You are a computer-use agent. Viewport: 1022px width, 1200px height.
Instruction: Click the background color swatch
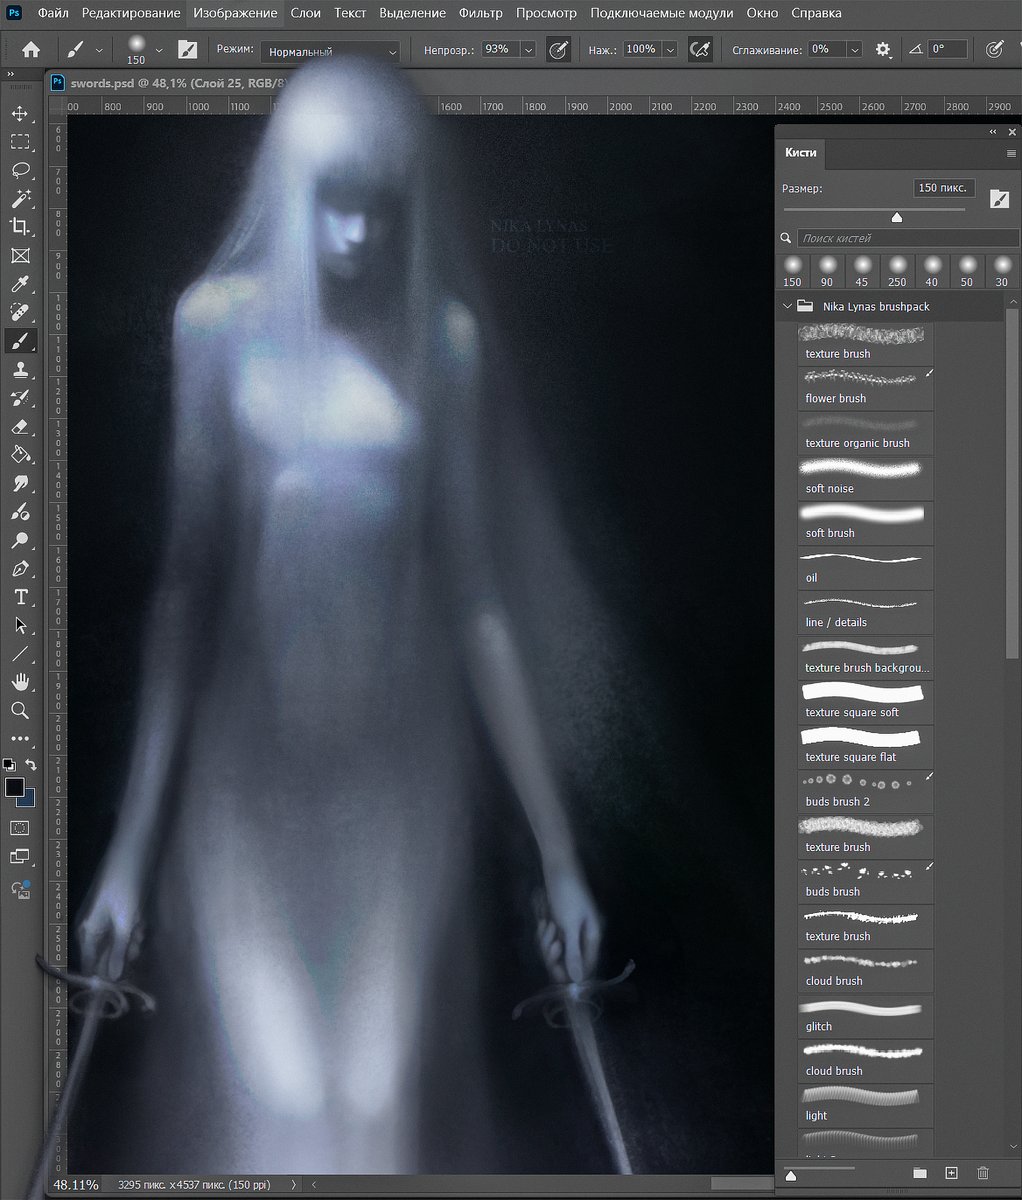(29, 799)
